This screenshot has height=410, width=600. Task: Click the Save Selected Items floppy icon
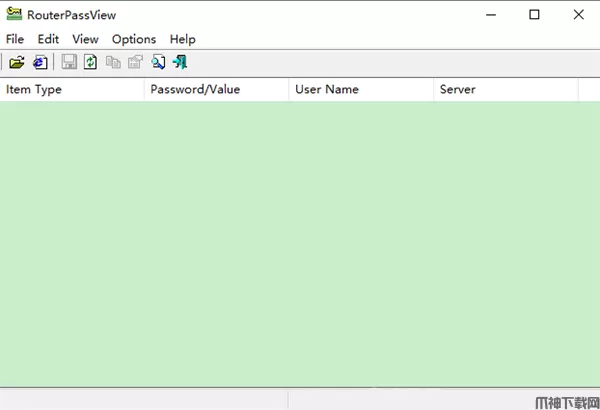point(69,62)
